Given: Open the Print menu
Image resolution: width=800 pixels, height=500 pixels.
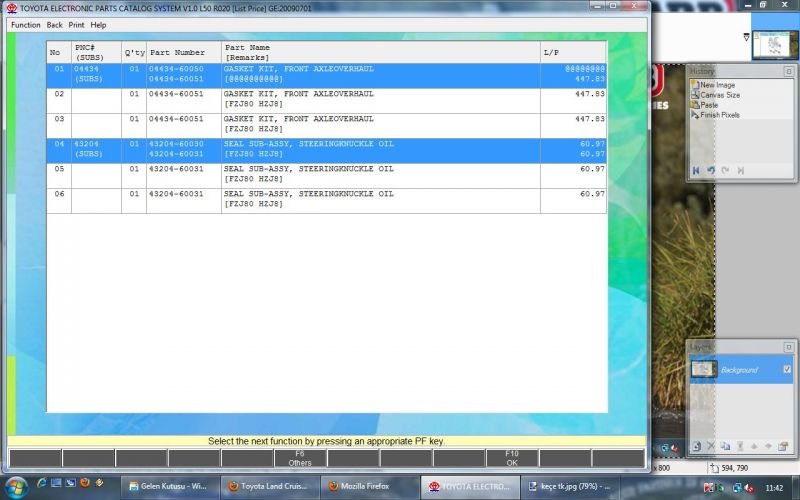Looking at the screenshot, I should (x=76, y=24).
